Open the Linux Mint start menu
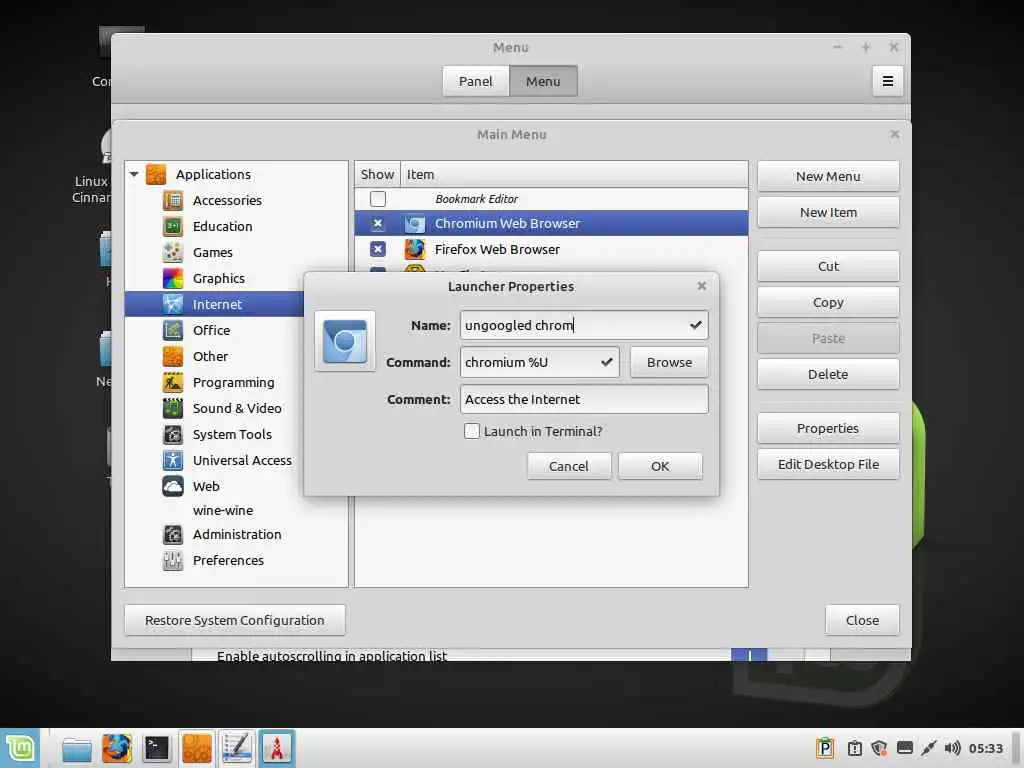Viewport: 1024px width, 768px height. pyautogui.click(x=20, y=748)
